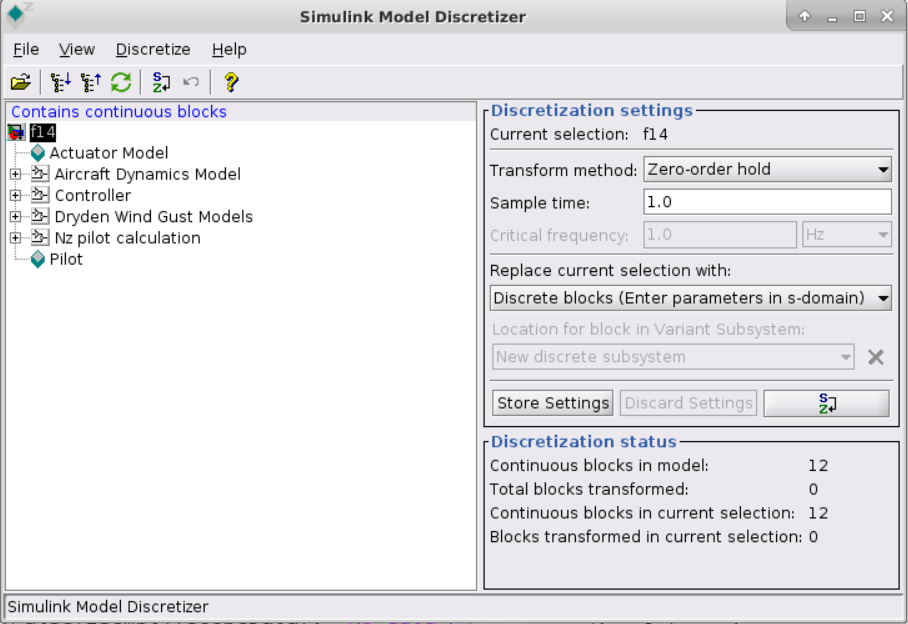Click the s-to-z discretize toolbar icon
This screenshot has width=908, height=624.
pyautogui.click(x=161, y=82)
